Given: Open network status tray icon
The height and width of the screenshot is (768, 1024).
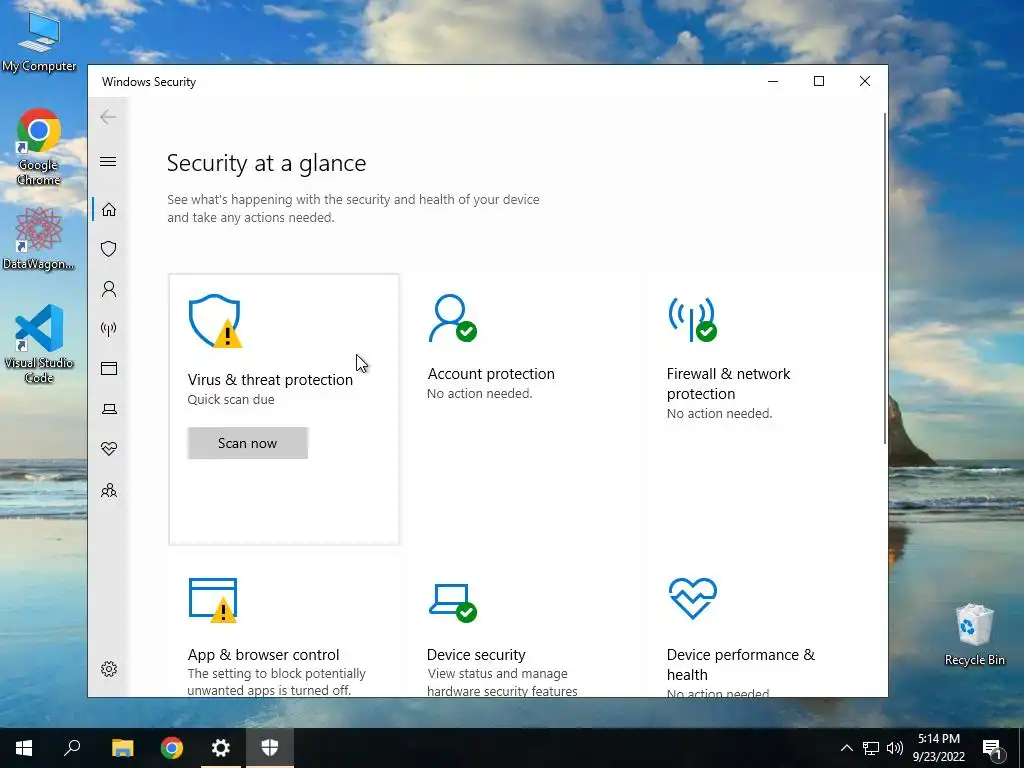Looking at the screenshot, I should point(871,748).
